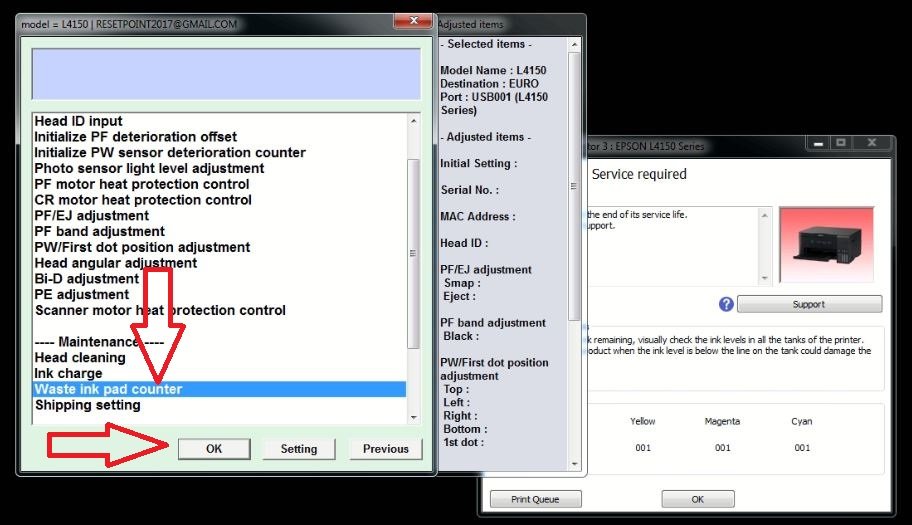Select 'PF/EJ adjustment' in the list

click(91, 216)
